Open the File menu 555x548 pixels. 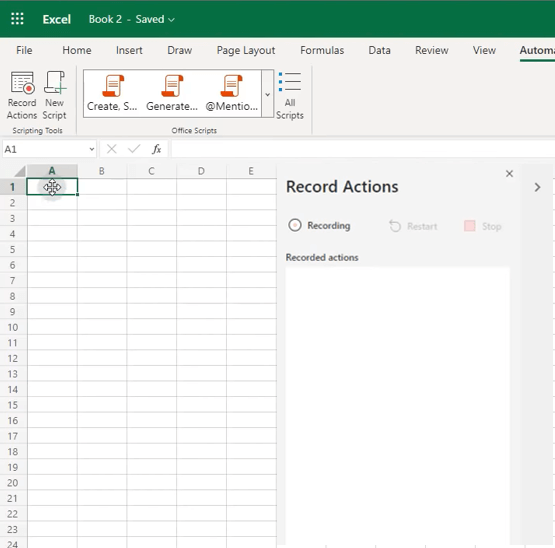click(24, 50)
